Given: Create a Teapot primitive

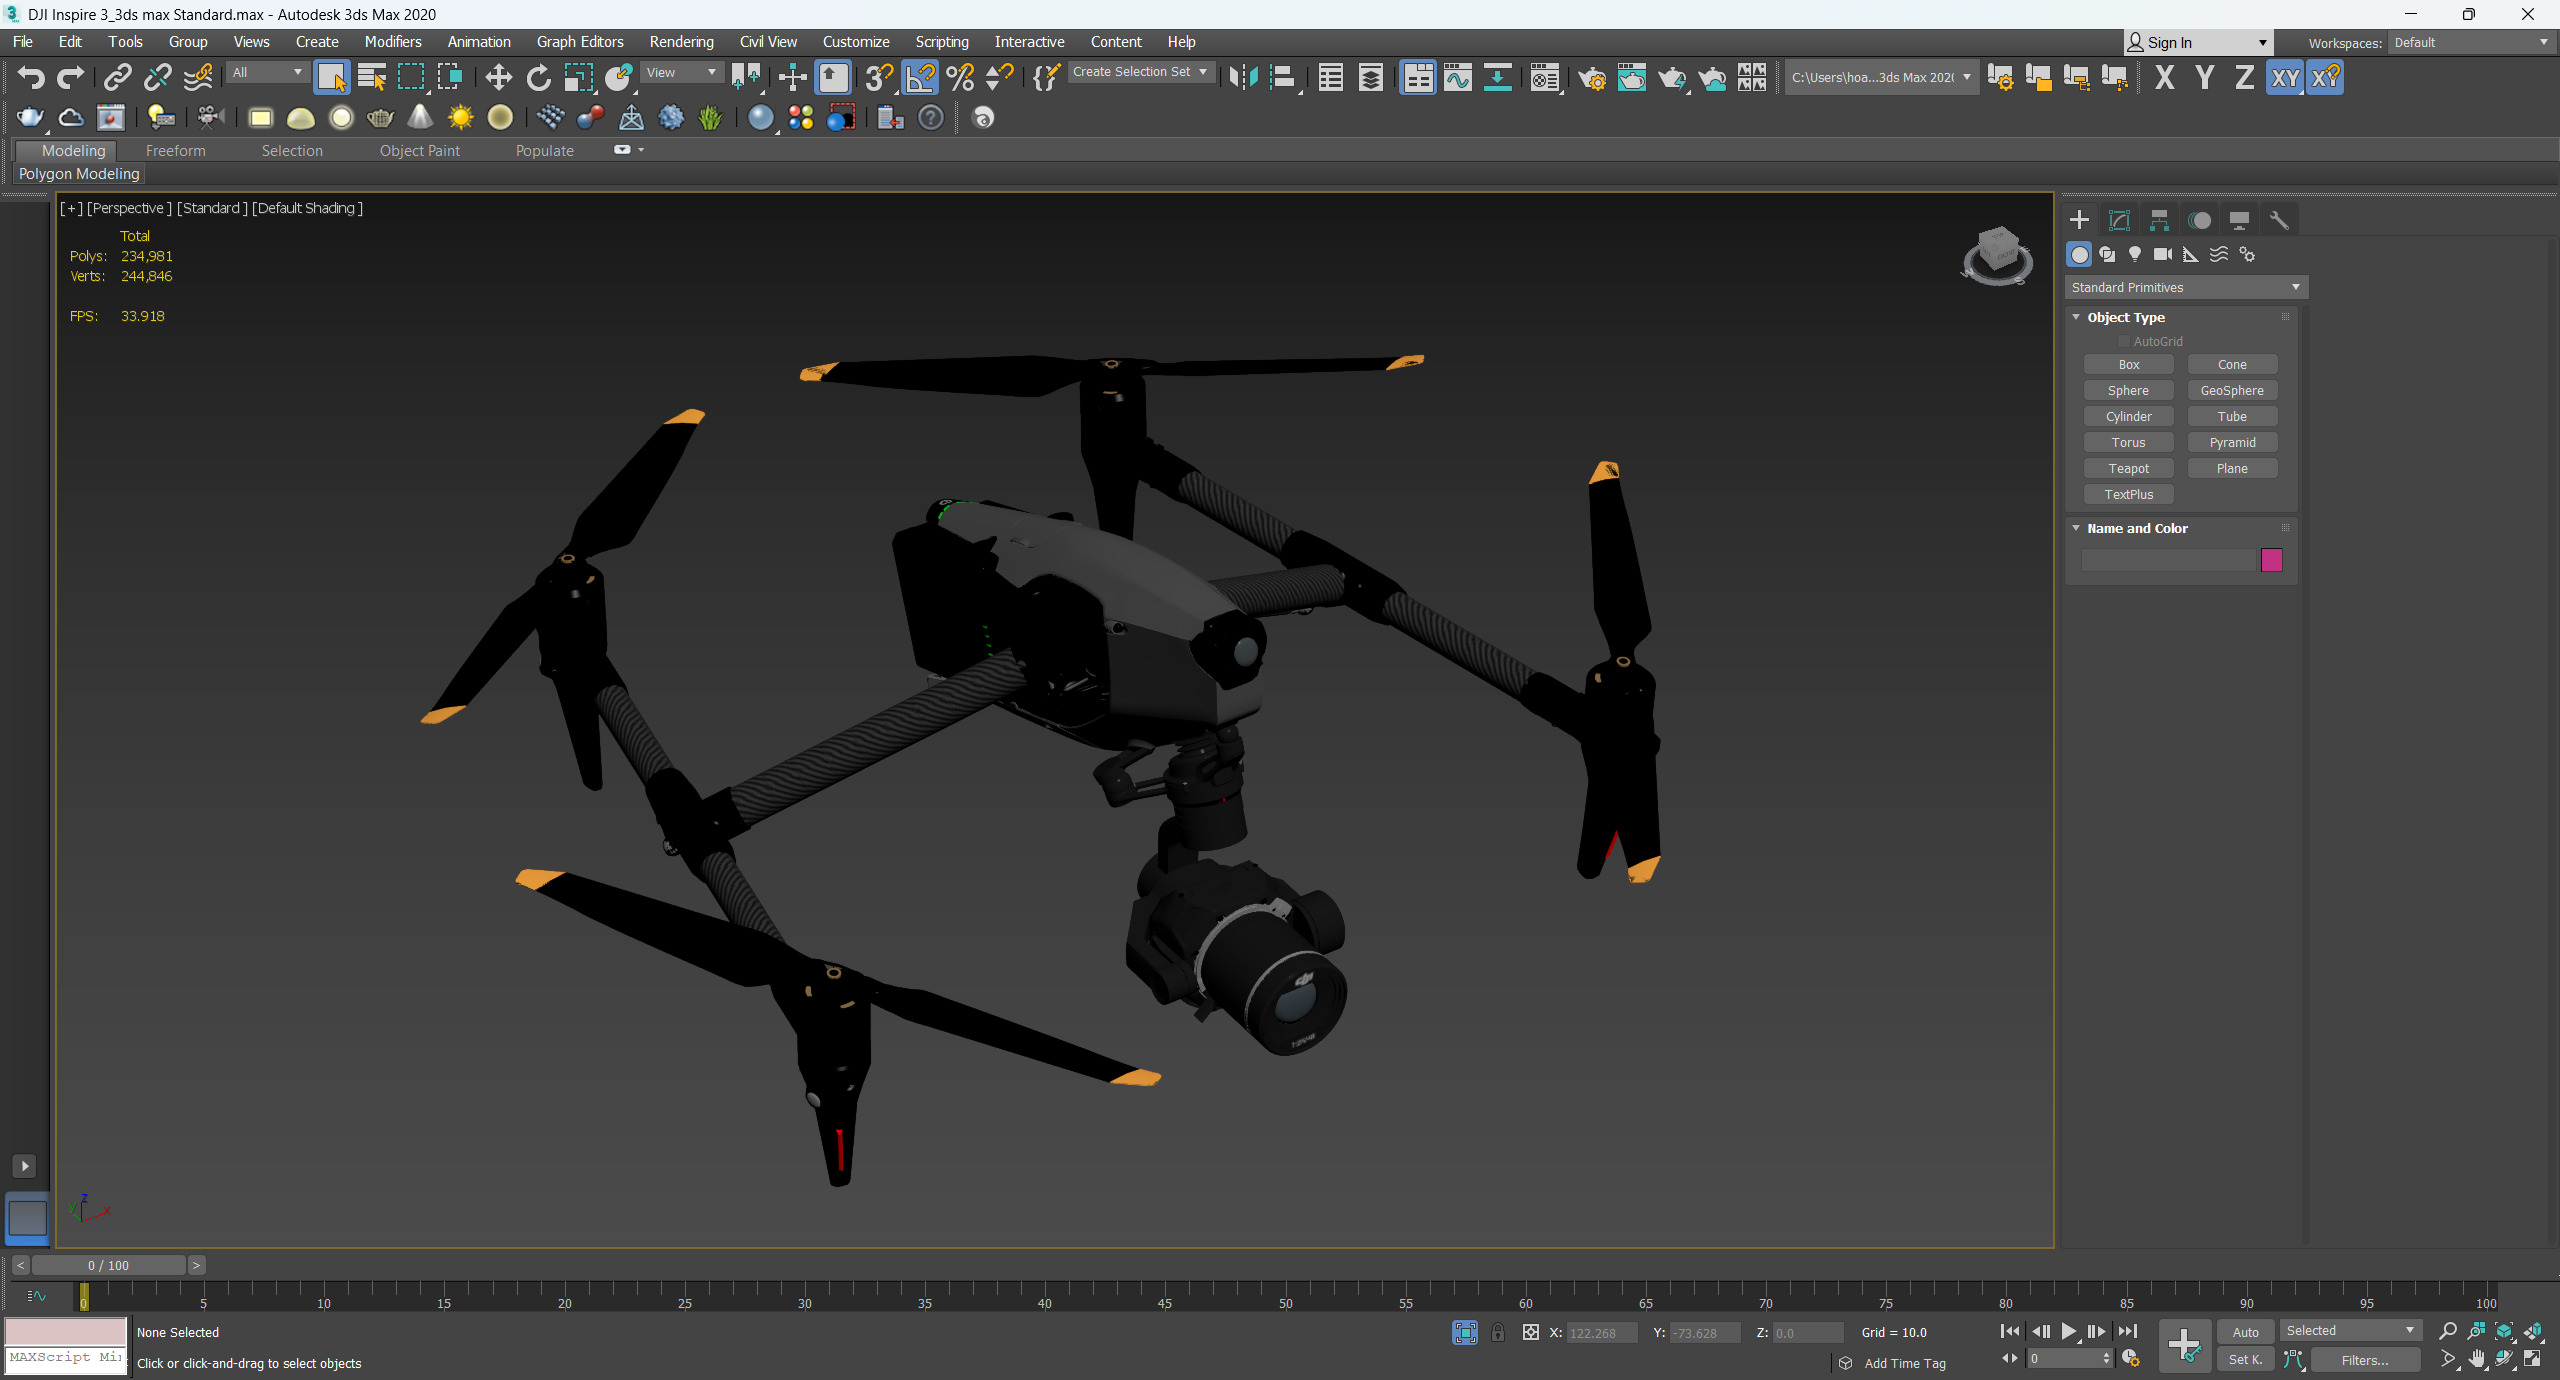Looking at the screenshot, I should click(2128, 468).
